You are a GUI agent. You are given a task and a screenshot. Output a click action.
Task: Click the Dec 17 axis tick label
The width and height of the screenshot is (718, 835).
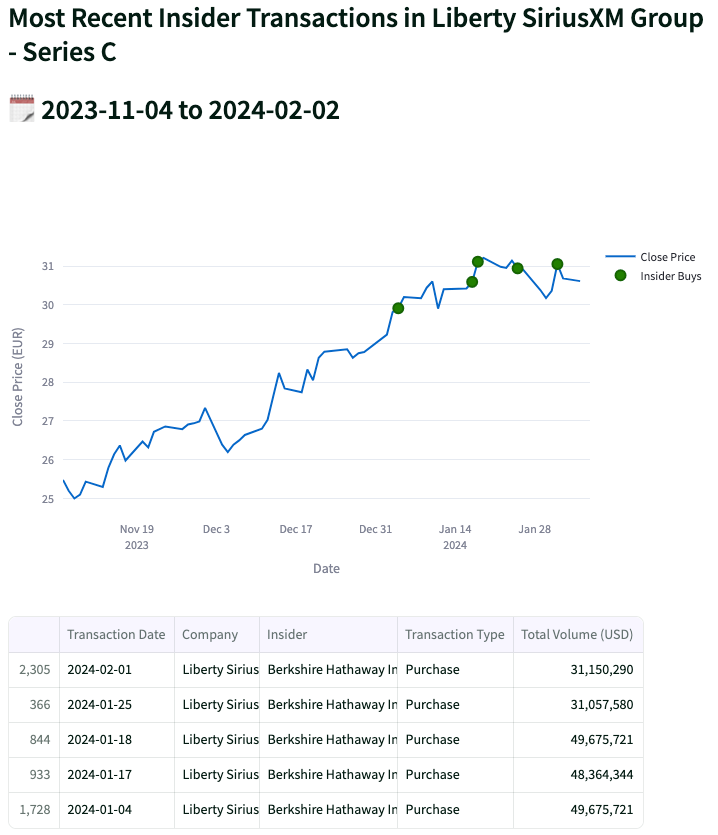point(296,529)
